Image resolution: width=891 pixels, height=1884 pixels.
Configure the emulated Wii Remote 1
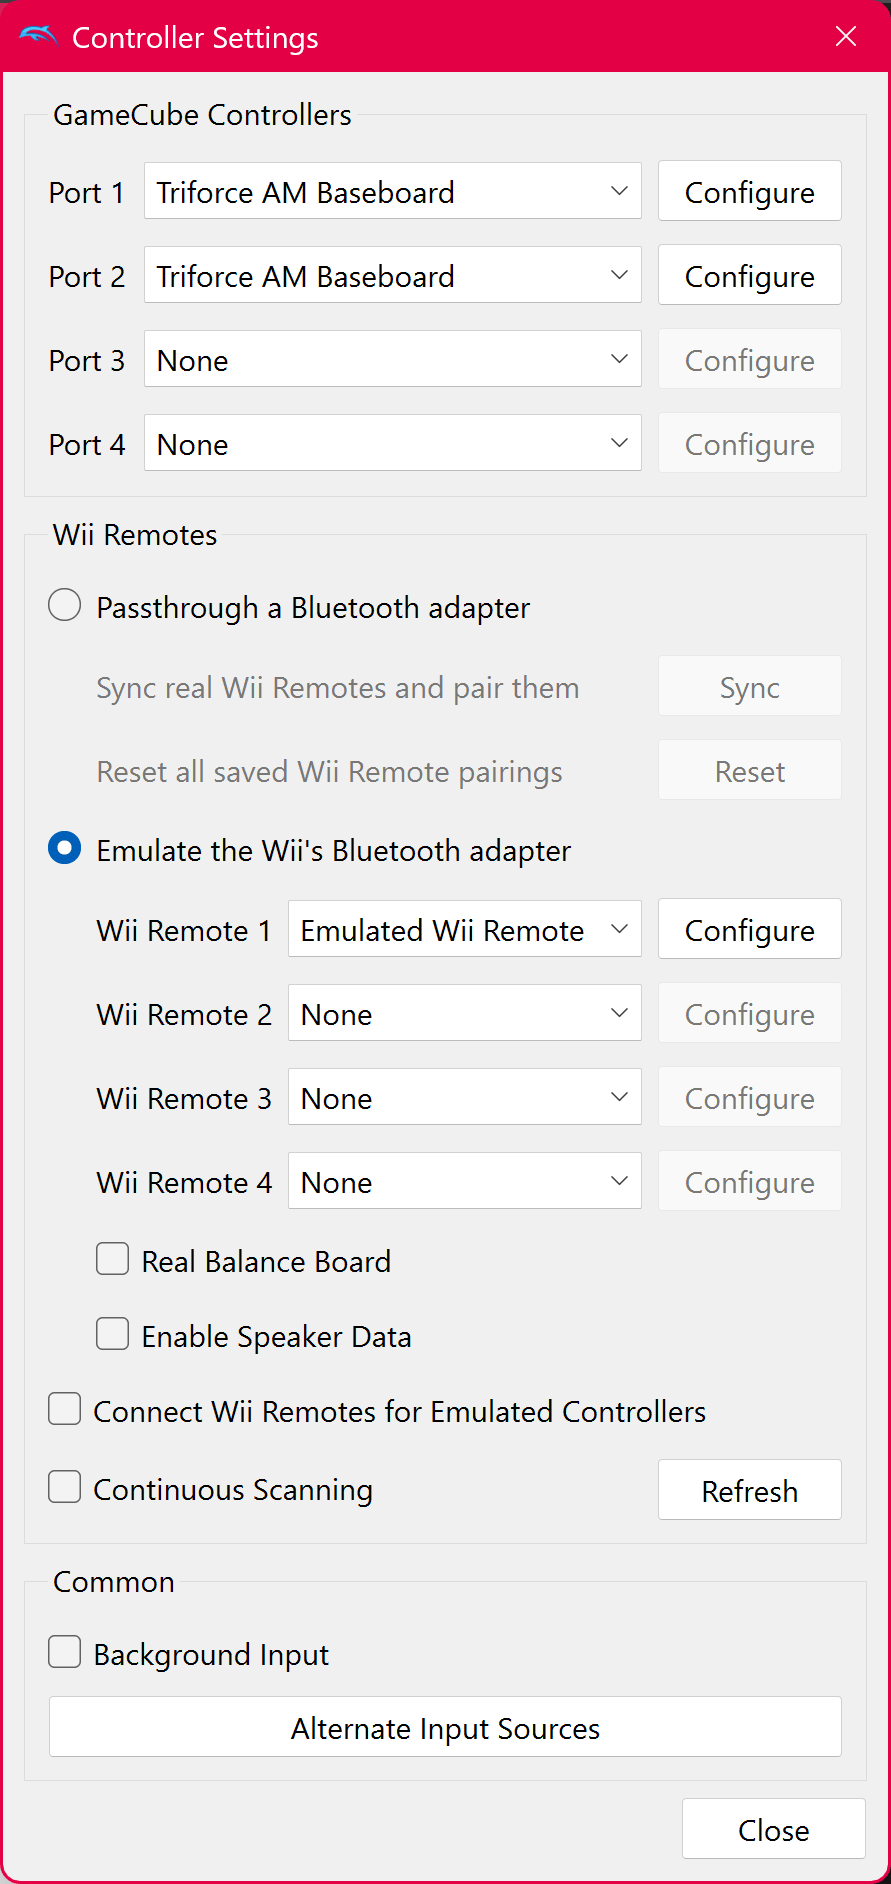pyautogui.click(x=750, y=929)
